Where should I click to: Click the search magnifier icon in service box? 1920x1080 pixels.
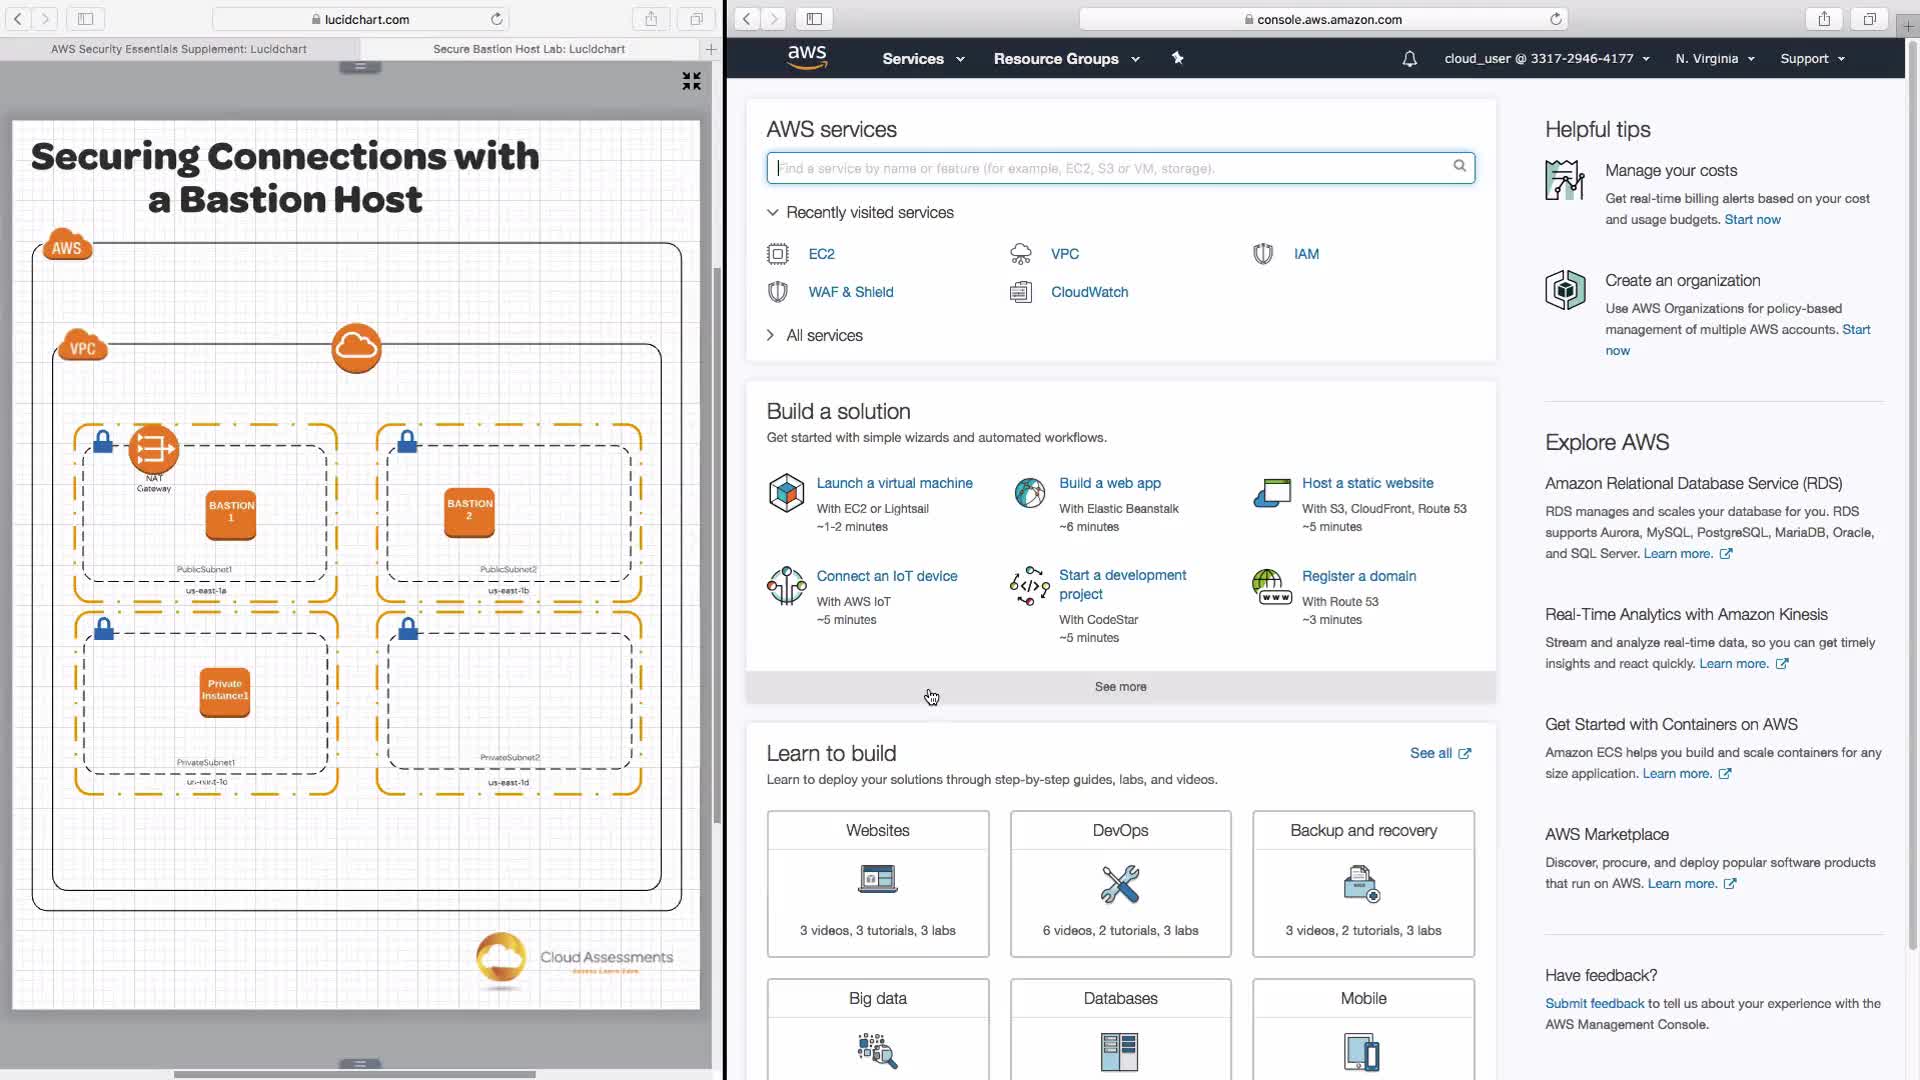click(1459, 166)
